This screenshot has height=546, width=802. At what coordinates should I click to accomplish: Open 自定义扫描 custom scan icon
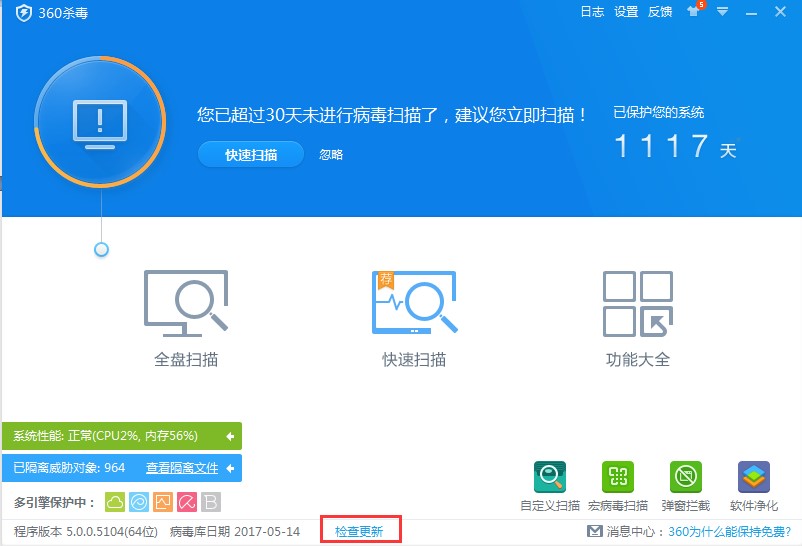[x=550, y=477]
